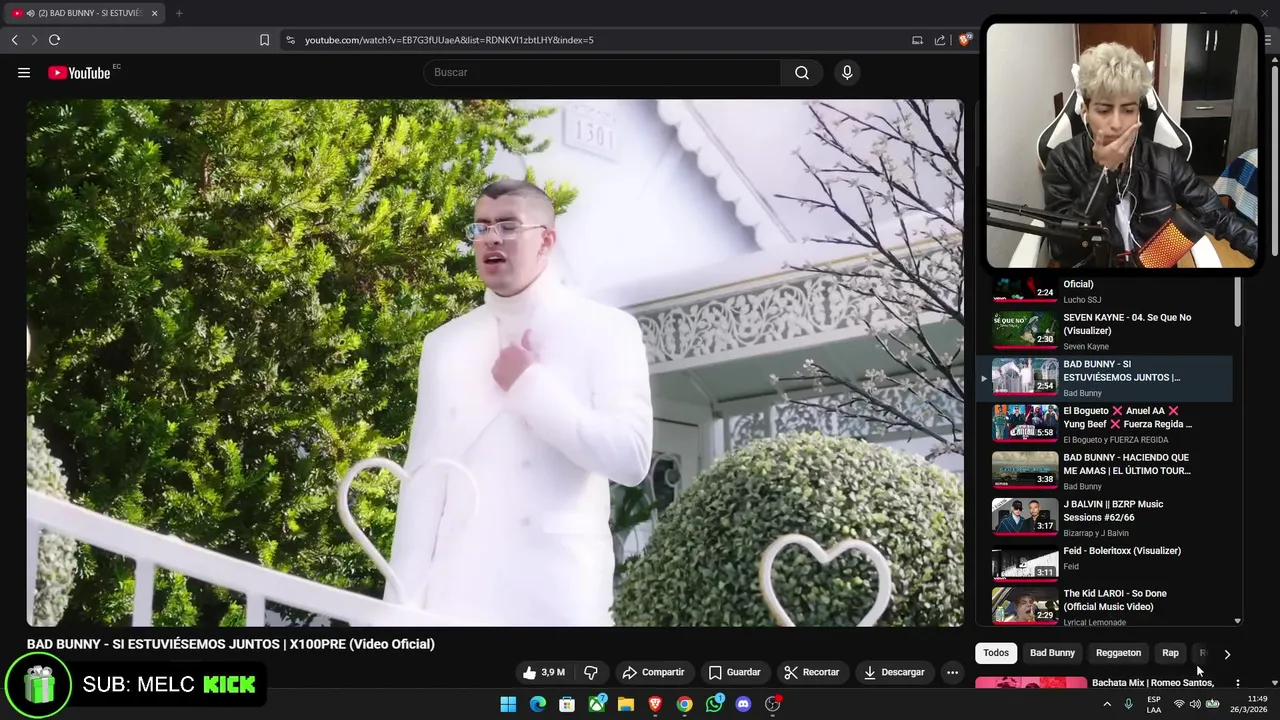The image size is (1280, 720).
Task: Open Google Chrome from taskbar
Action: 684,704
